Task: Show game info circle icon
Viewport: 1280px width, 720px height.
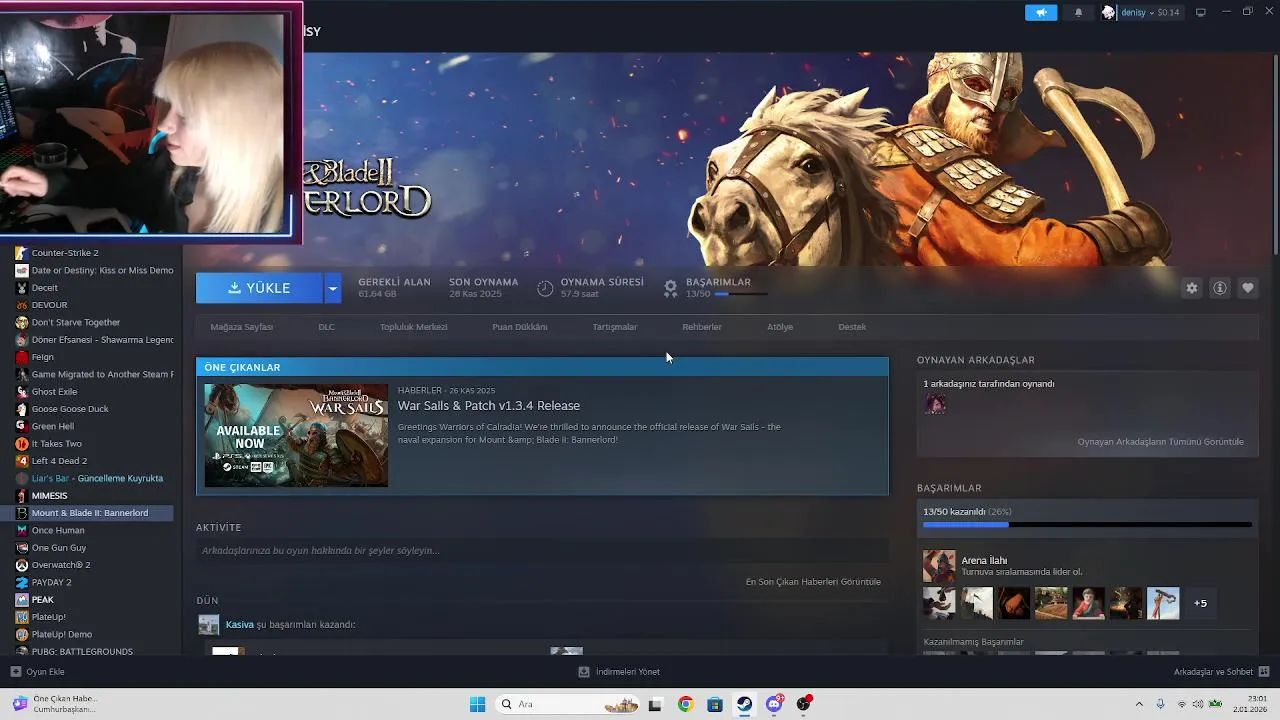Action: 1220,288
